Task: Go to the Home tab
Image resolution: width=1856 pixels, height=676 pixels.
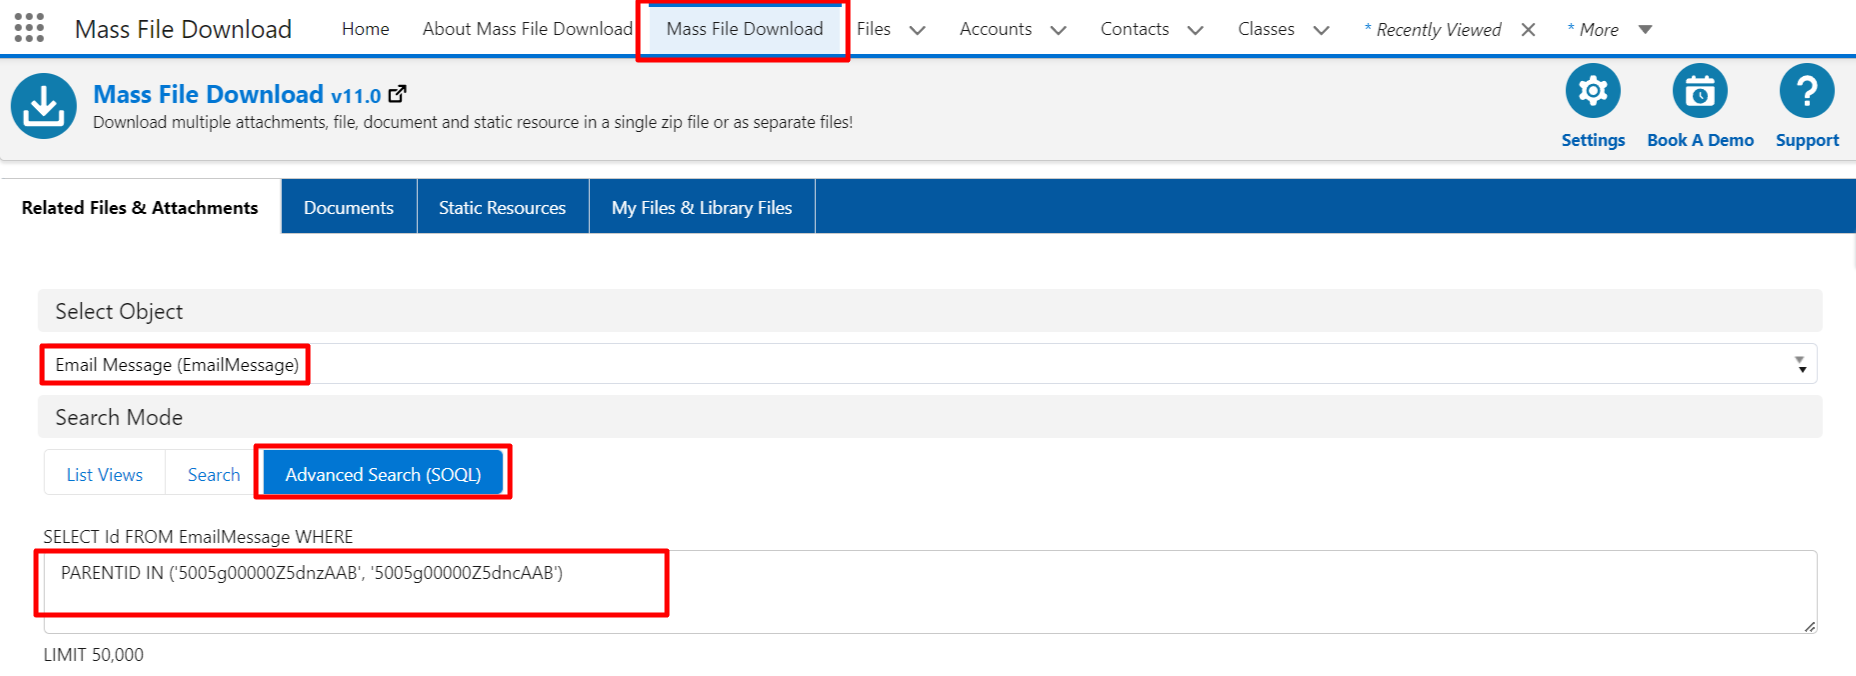Action: 365,29
